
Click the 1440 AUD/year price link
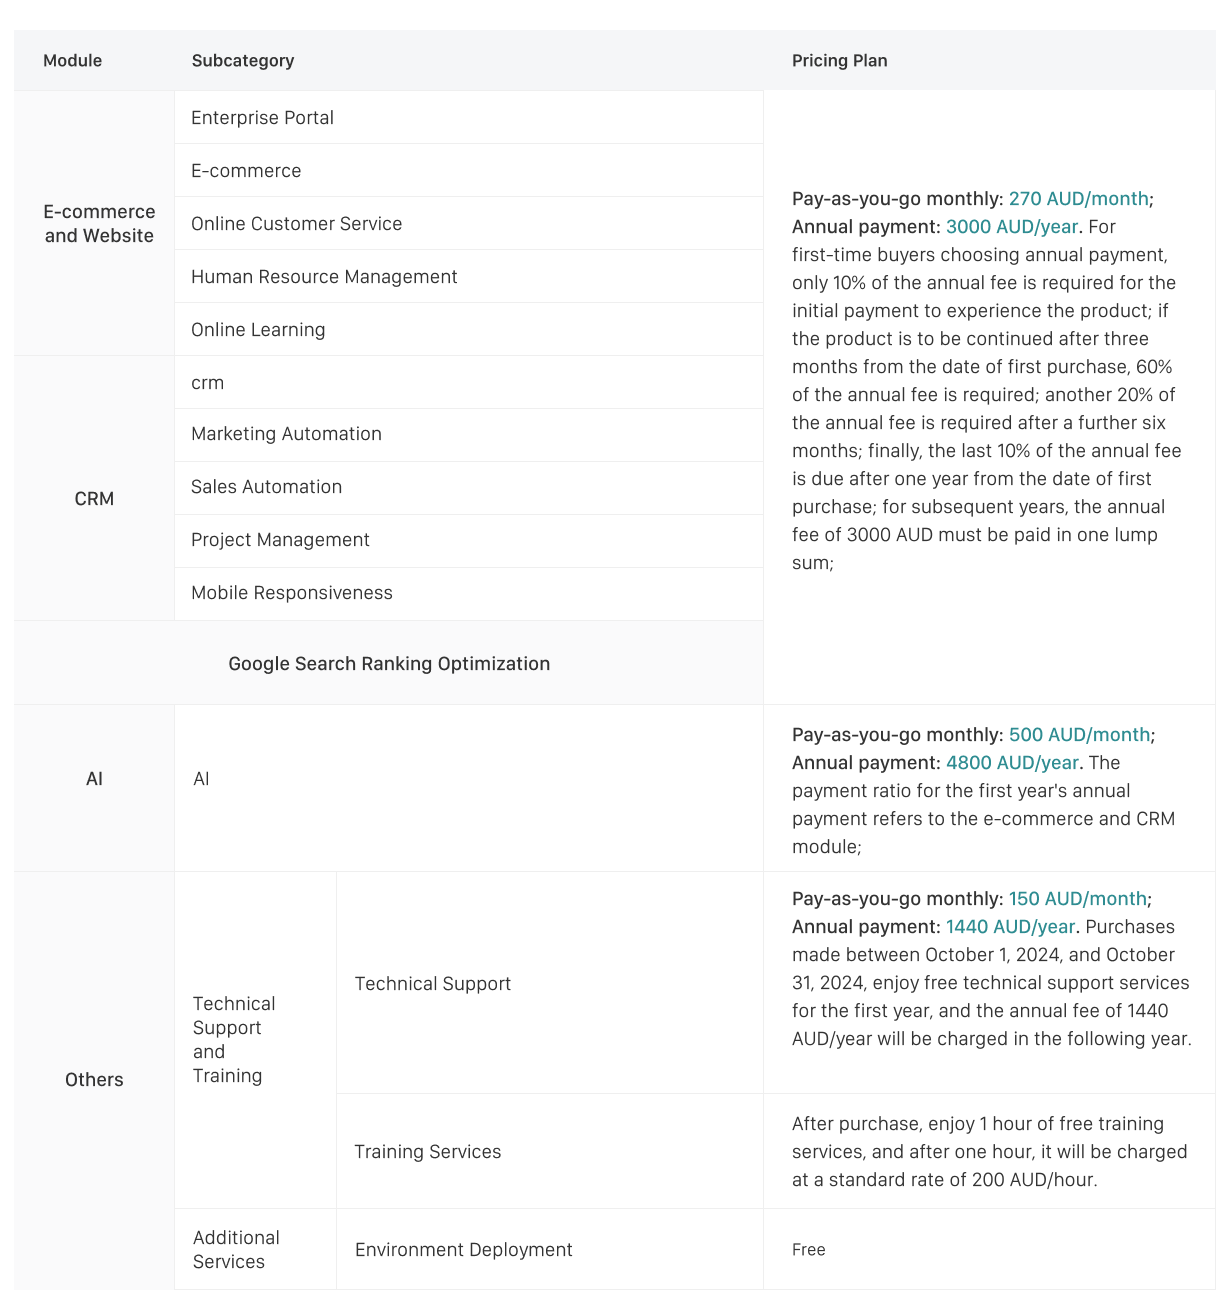[1010, 927]
